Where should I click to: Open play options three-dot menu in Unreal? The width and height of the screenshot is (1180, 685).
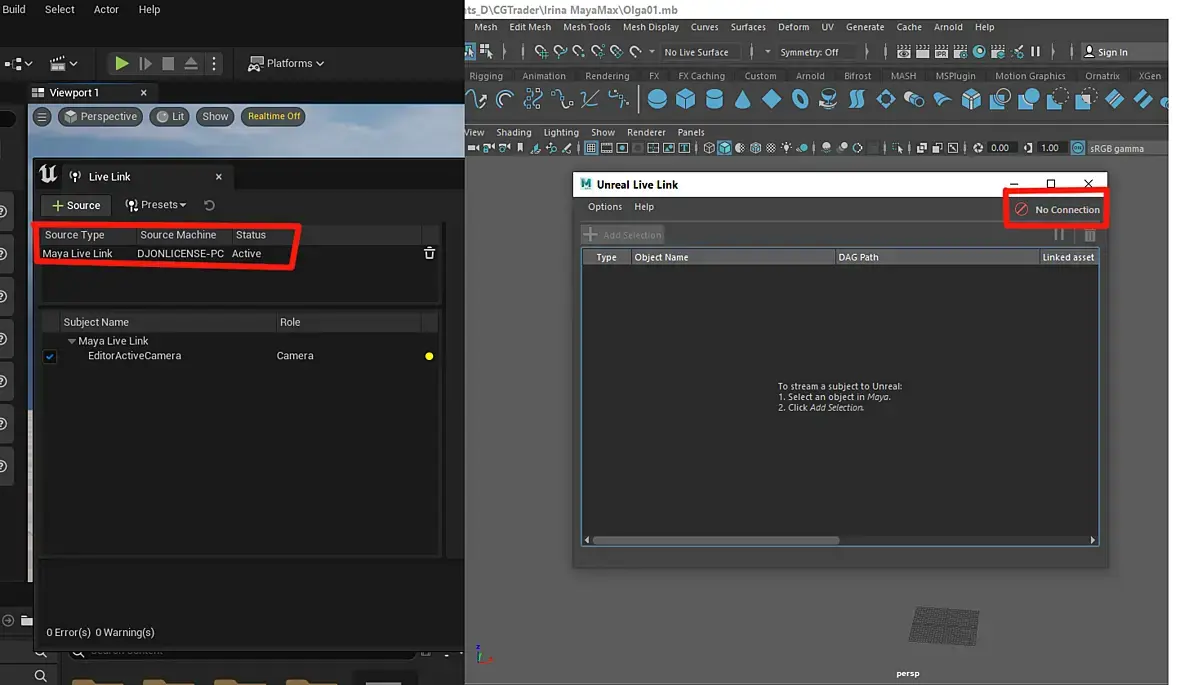point(214,63)
